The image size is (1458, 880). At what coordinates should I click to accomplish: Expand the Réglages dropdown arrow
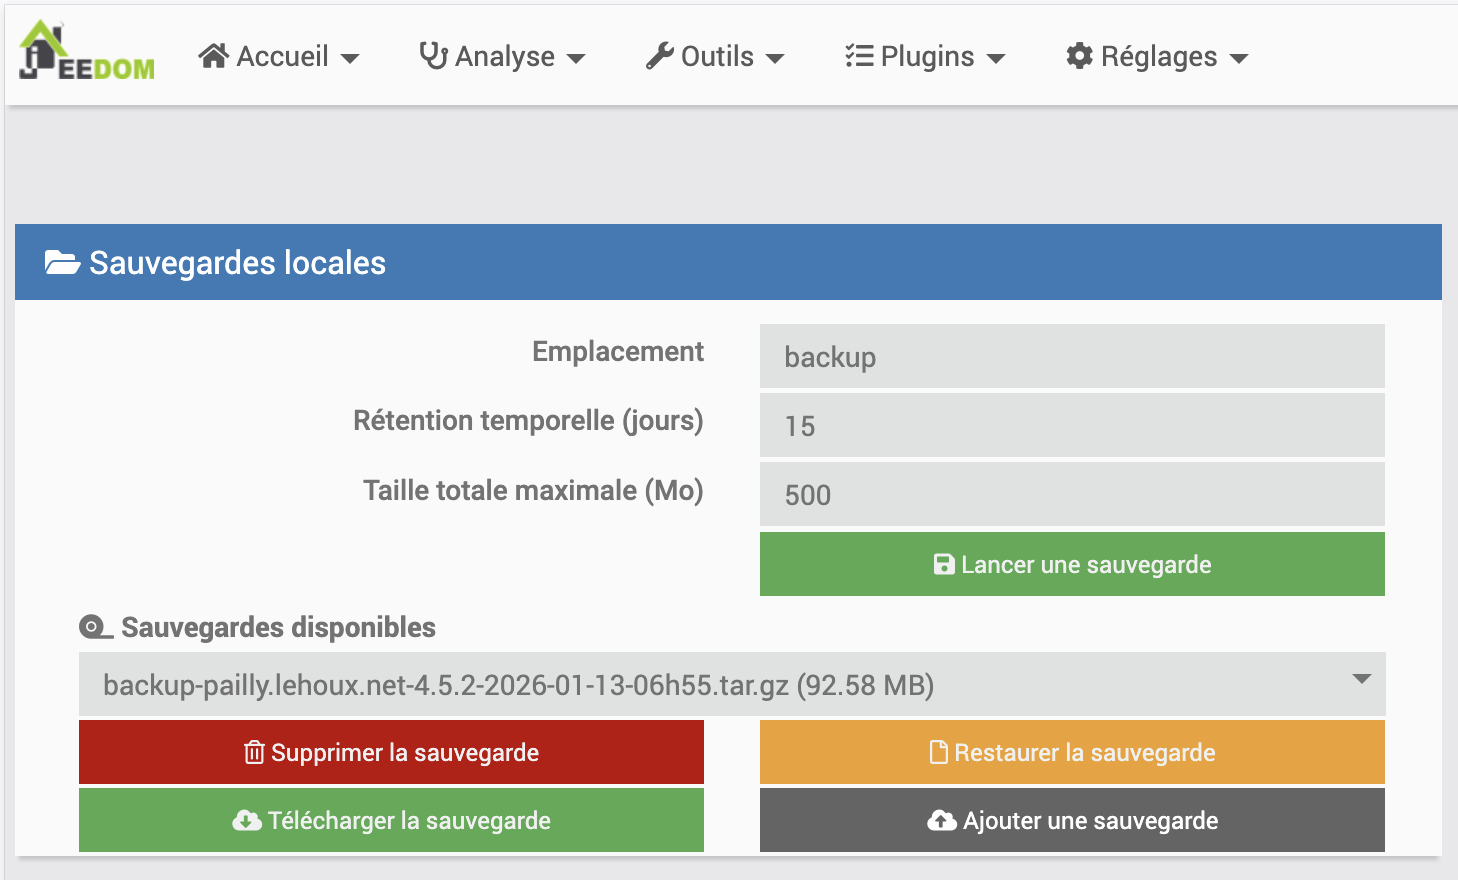pos(1239,58)
